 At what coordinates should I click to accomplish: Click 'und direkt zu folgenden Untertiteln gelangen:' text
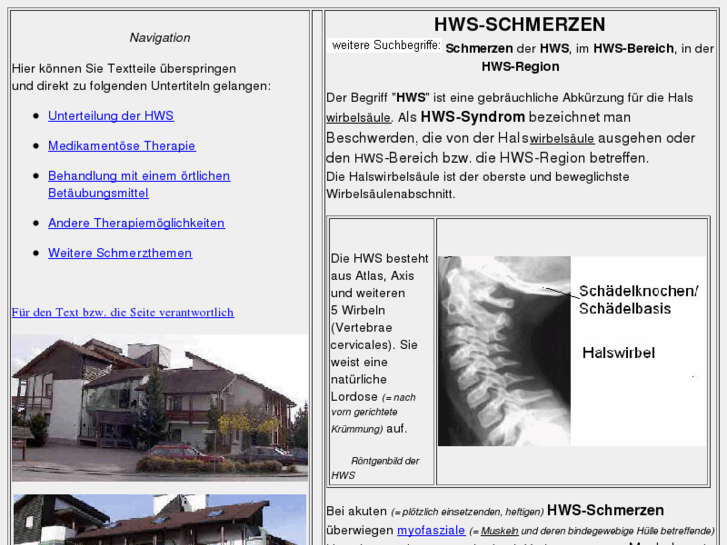pyautogui.click(x=141, y=86)
